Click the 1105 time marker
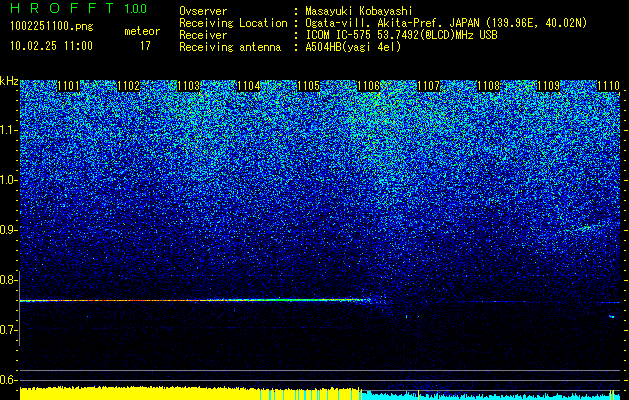 [308, 86]
